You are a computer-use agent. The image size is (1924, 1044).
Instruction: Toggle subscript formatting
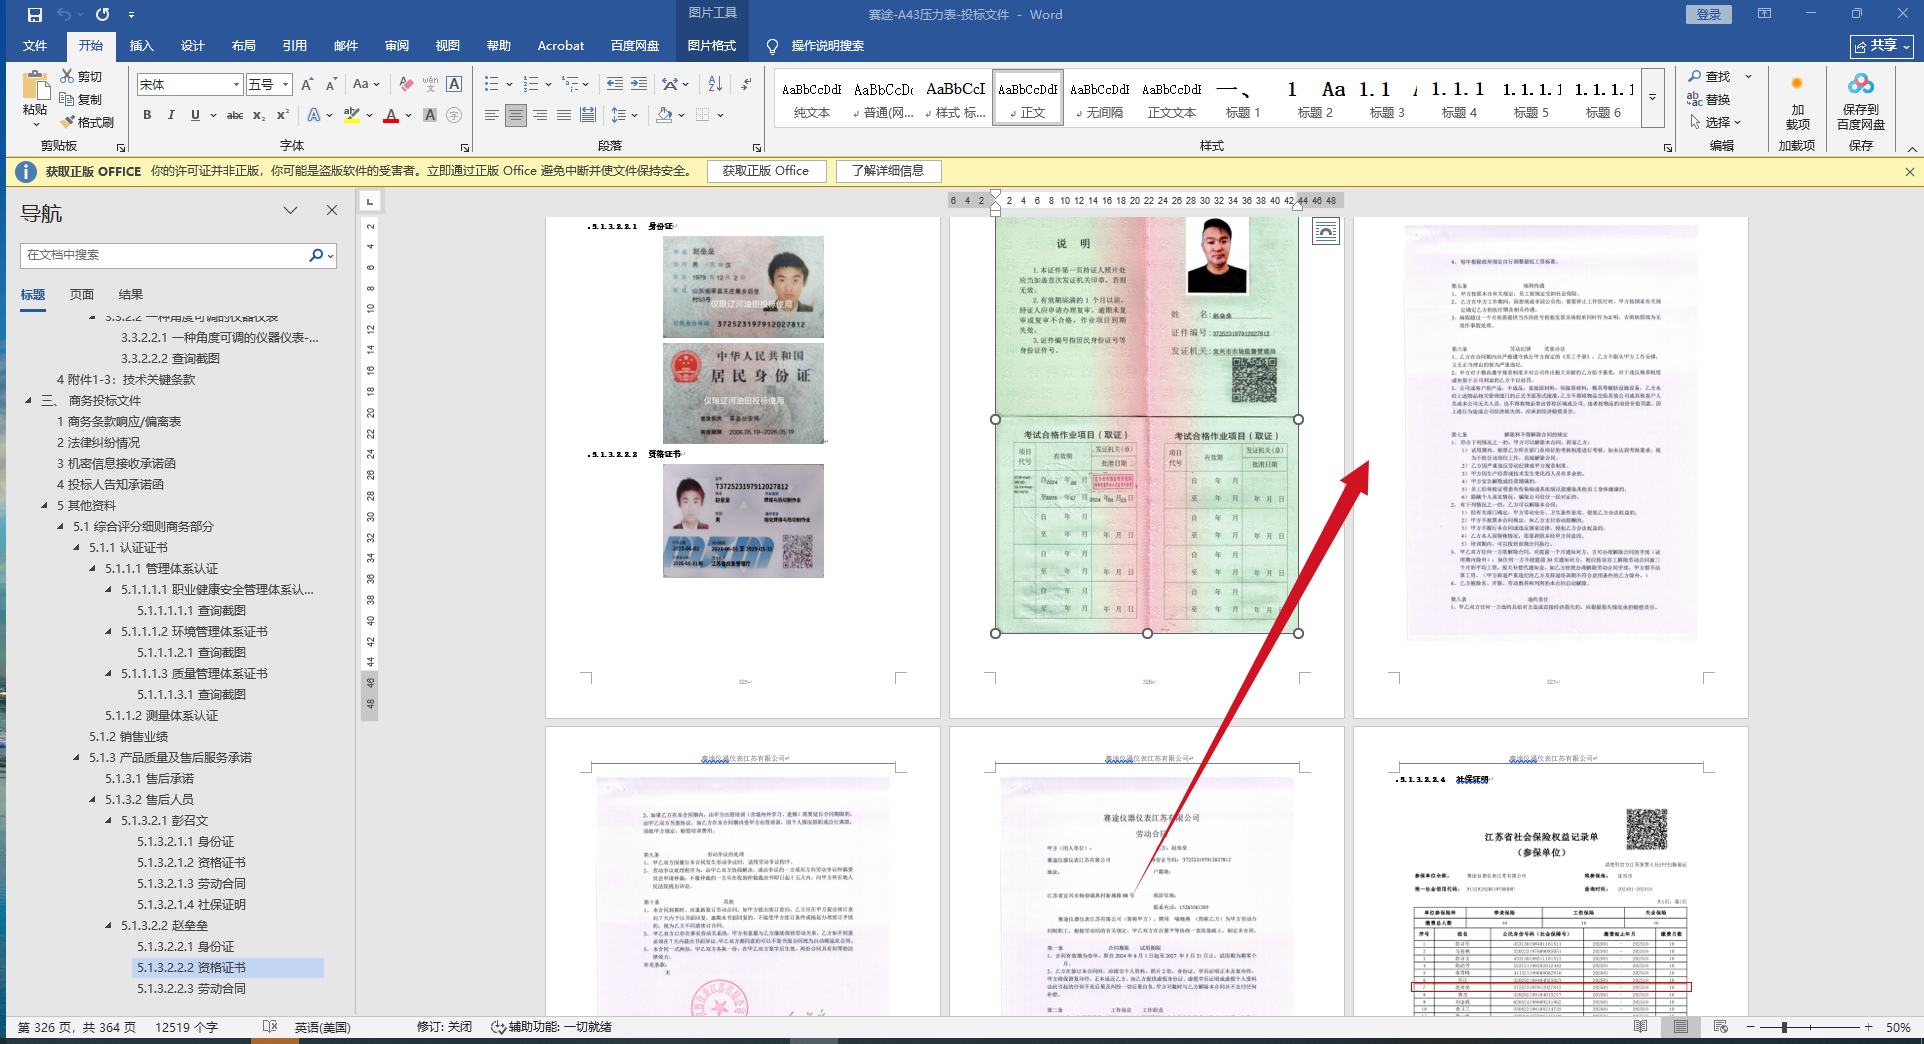259,115
